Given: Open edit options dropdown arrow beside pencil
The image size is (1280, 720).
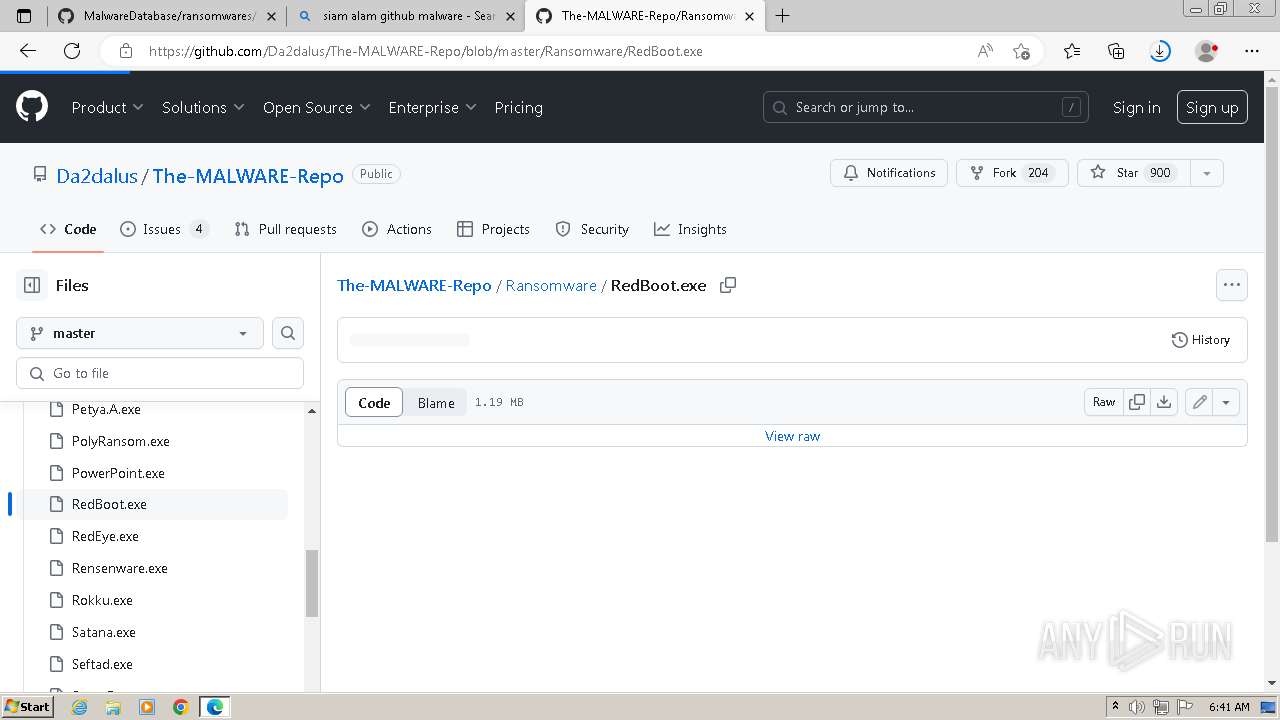Looking at the screenshot, I should [1226, 402].
